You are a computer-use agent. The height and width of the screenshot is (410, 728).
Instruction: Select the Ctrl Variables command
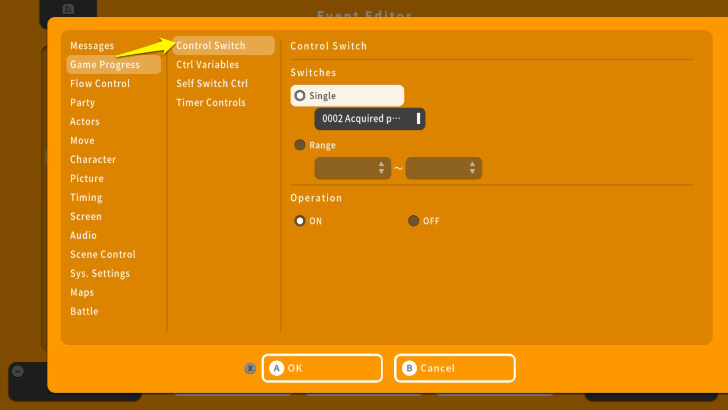click(x=208, y=65)
